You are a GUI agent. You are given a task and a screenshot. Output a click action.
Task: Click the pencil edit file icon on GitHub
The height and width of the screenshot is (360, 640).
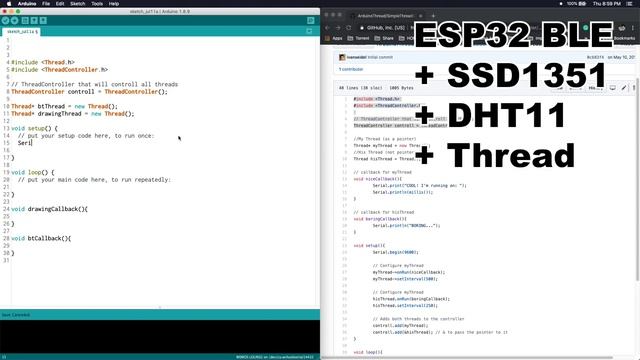pyautogui.click(x=624, y=88)
